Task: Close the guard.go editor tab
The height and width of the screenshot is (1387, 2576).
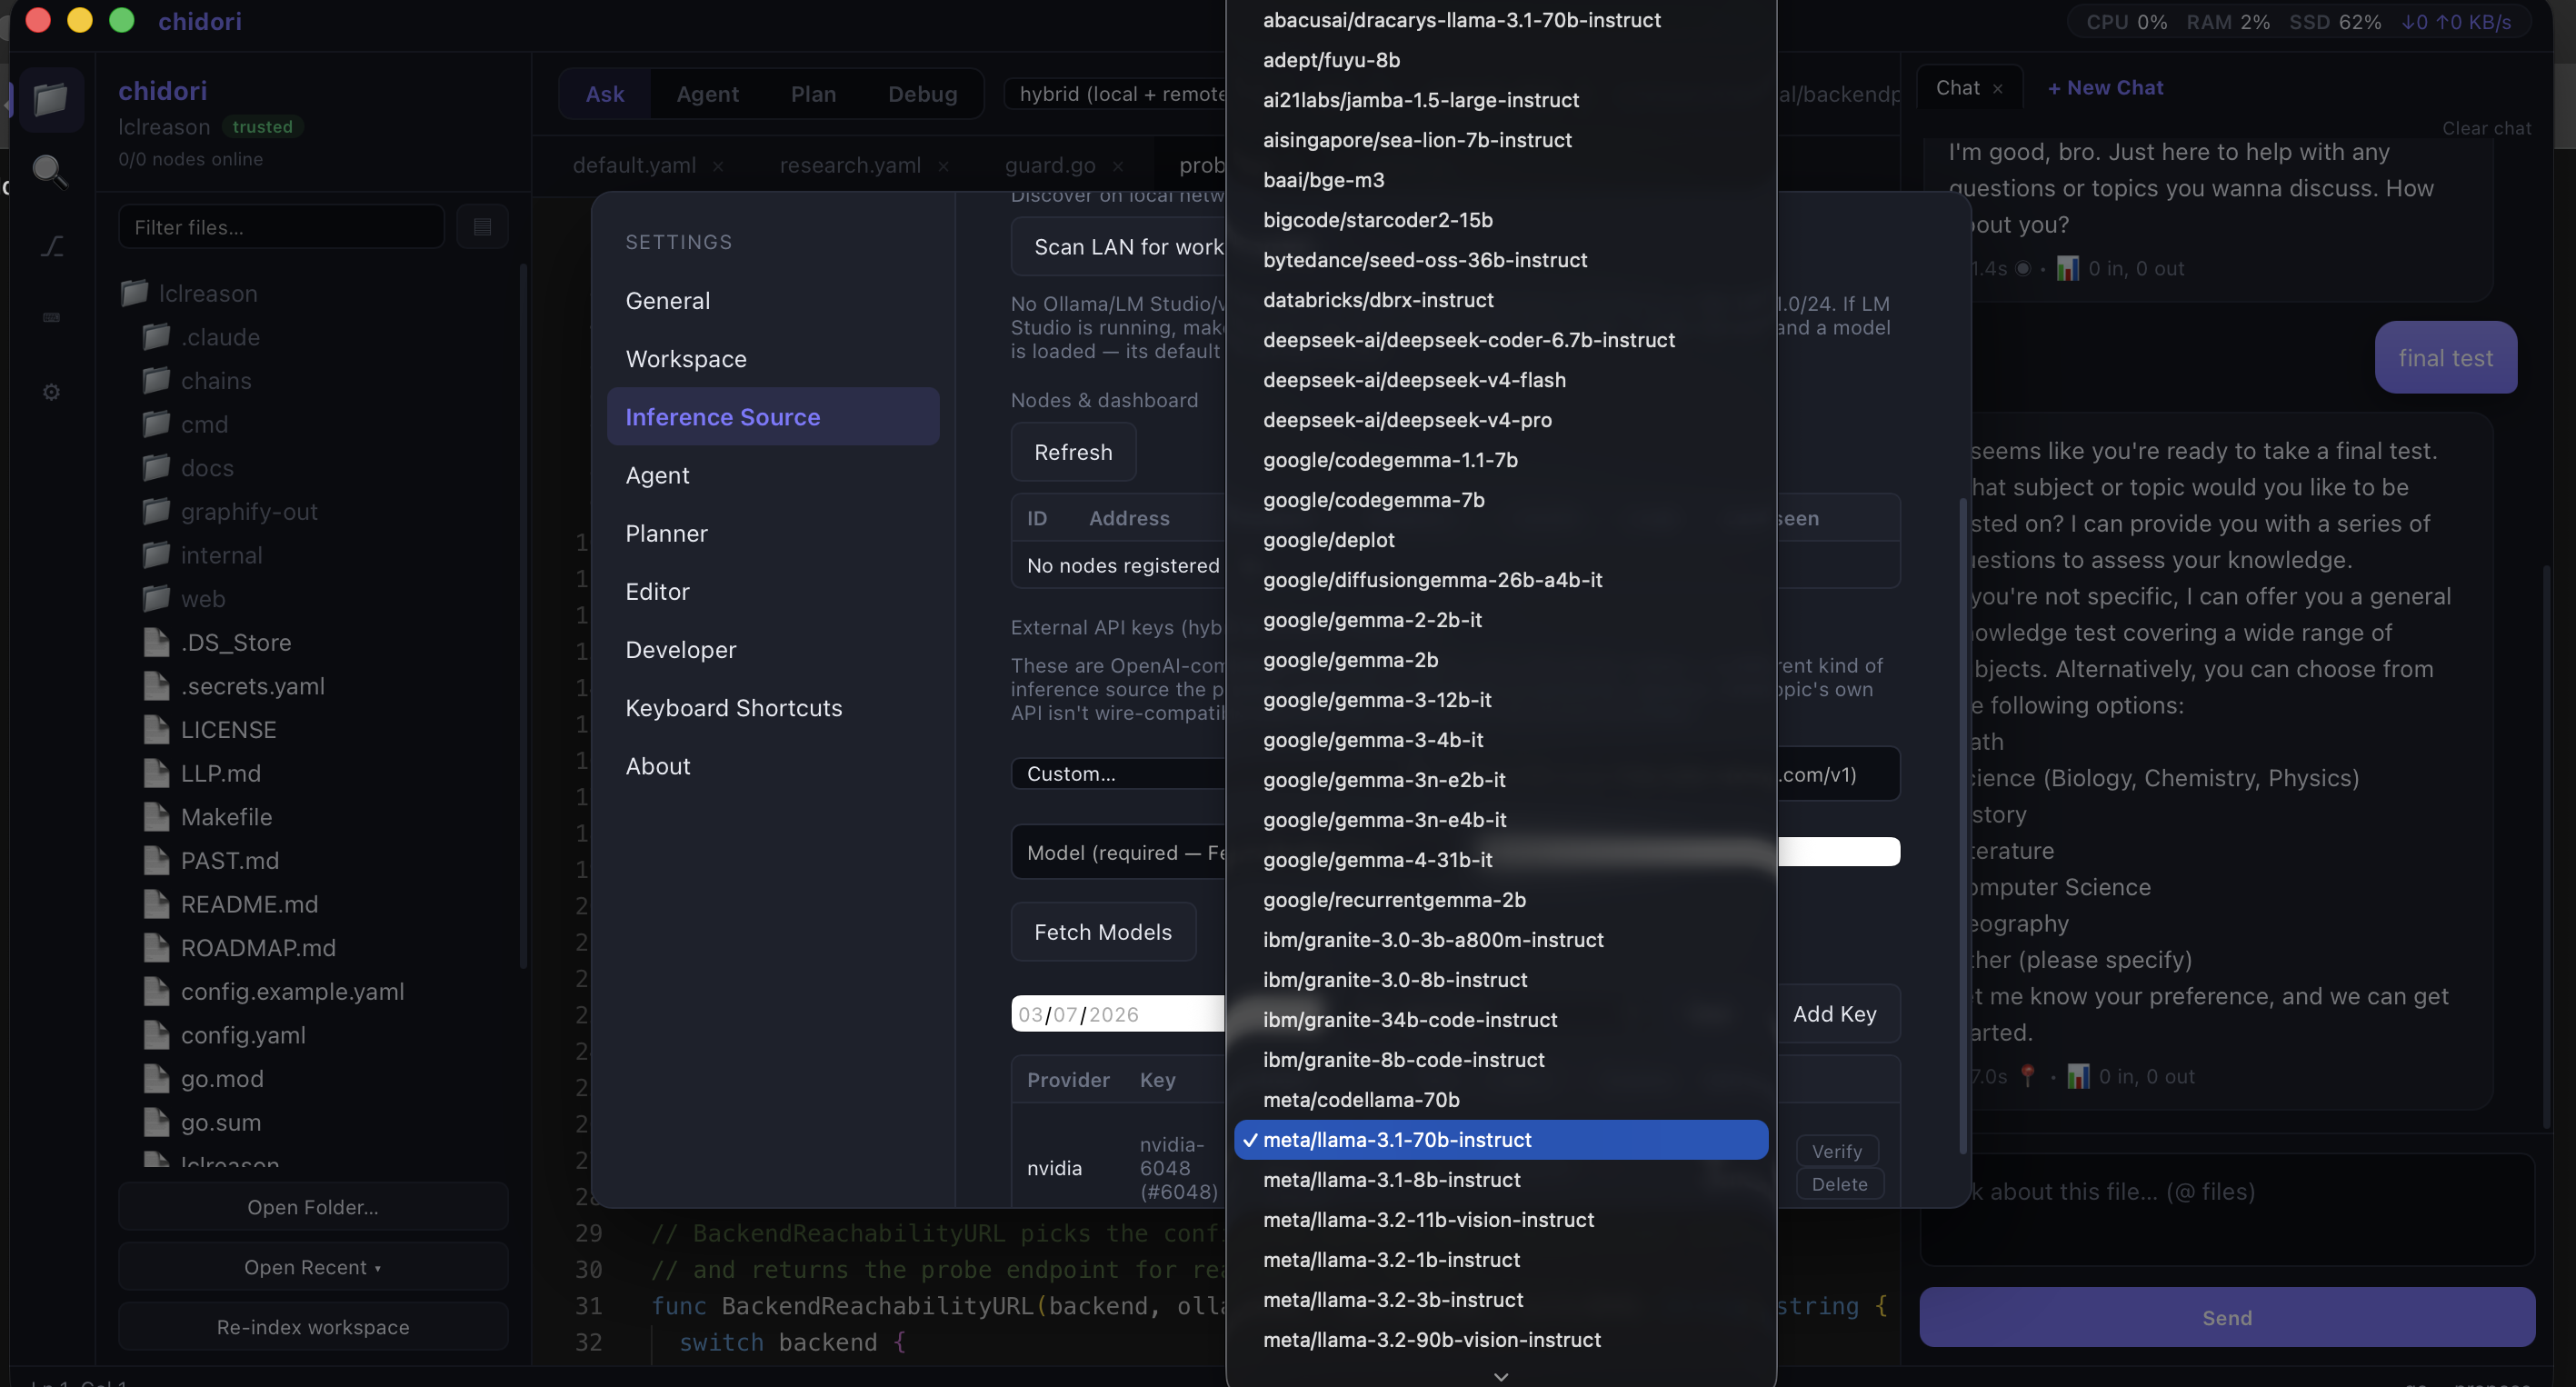Action: tap(1118, 166)
